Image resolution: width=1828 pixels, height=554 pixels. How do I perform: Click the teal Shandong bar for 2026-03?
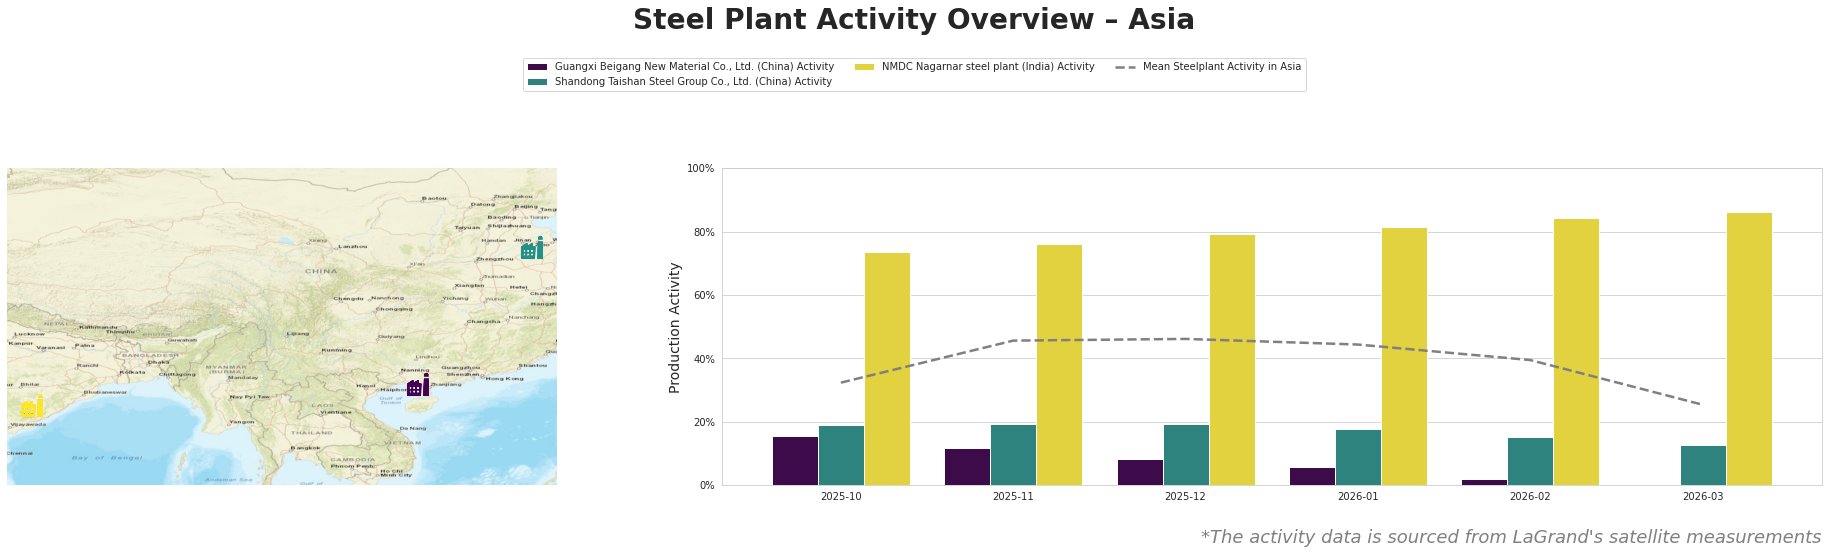click(x=1702, y=466)
